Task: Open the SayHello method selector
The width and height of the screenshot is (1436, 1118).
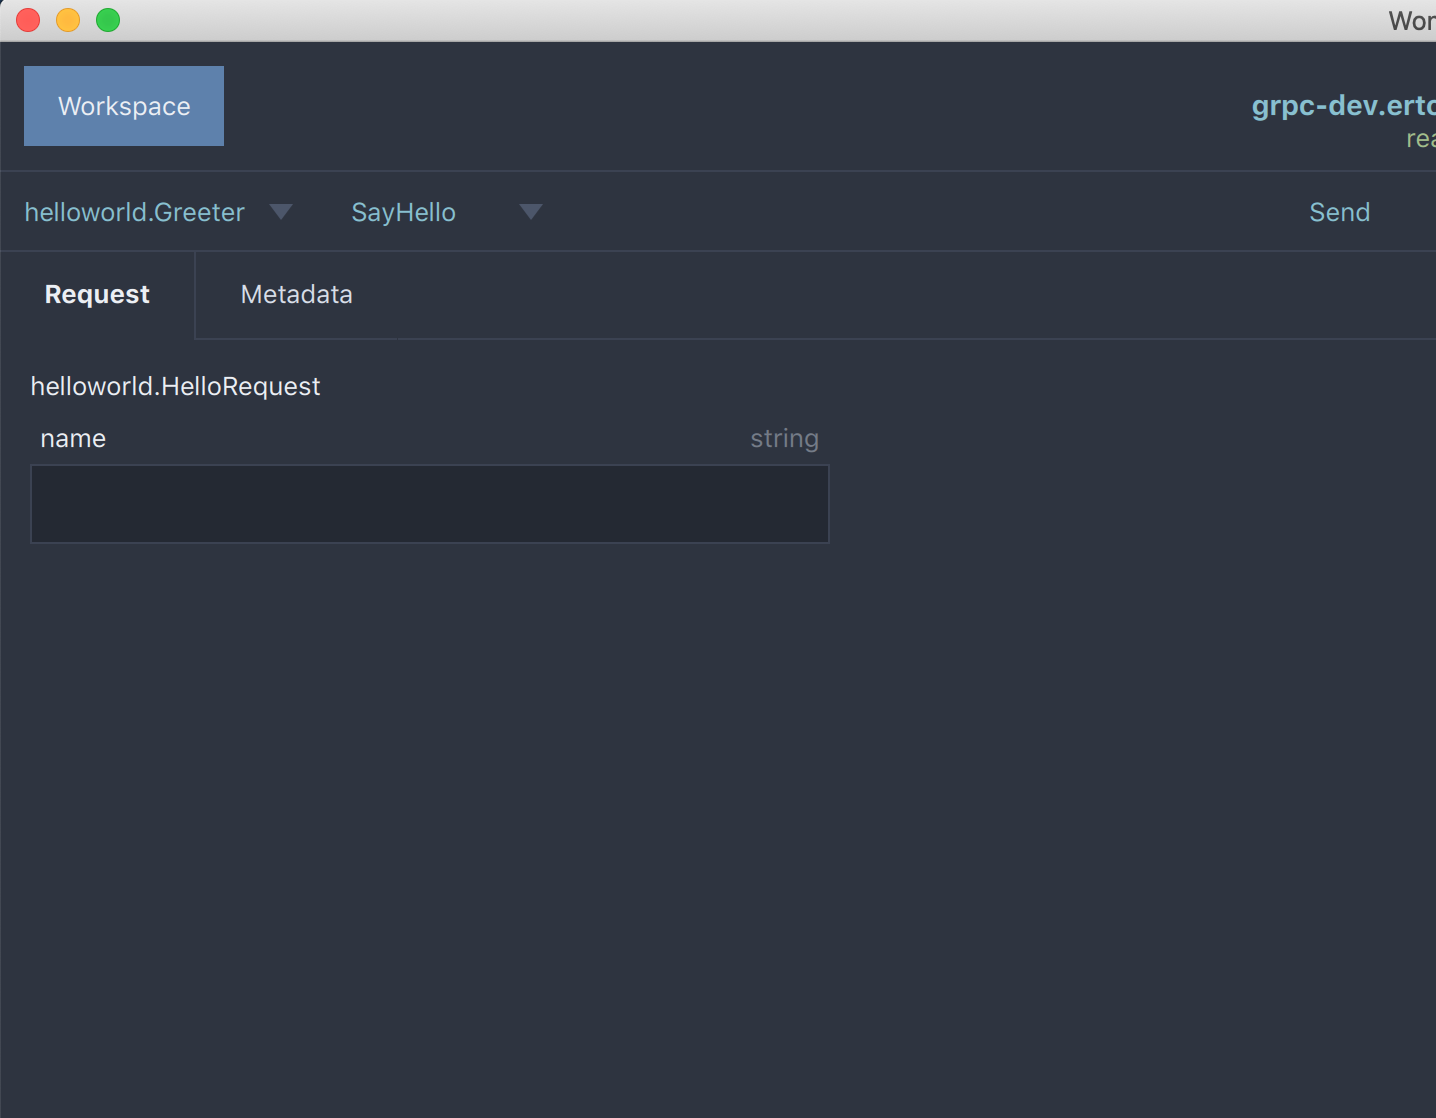Action: tap(403, 212)
